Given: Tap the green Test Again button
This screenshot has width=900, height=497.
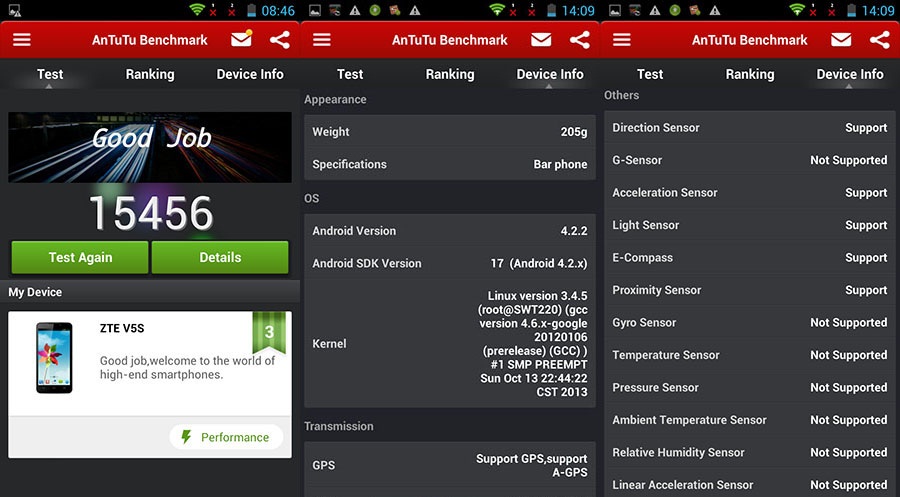Looking at the screenshot, I should (80, 257).
